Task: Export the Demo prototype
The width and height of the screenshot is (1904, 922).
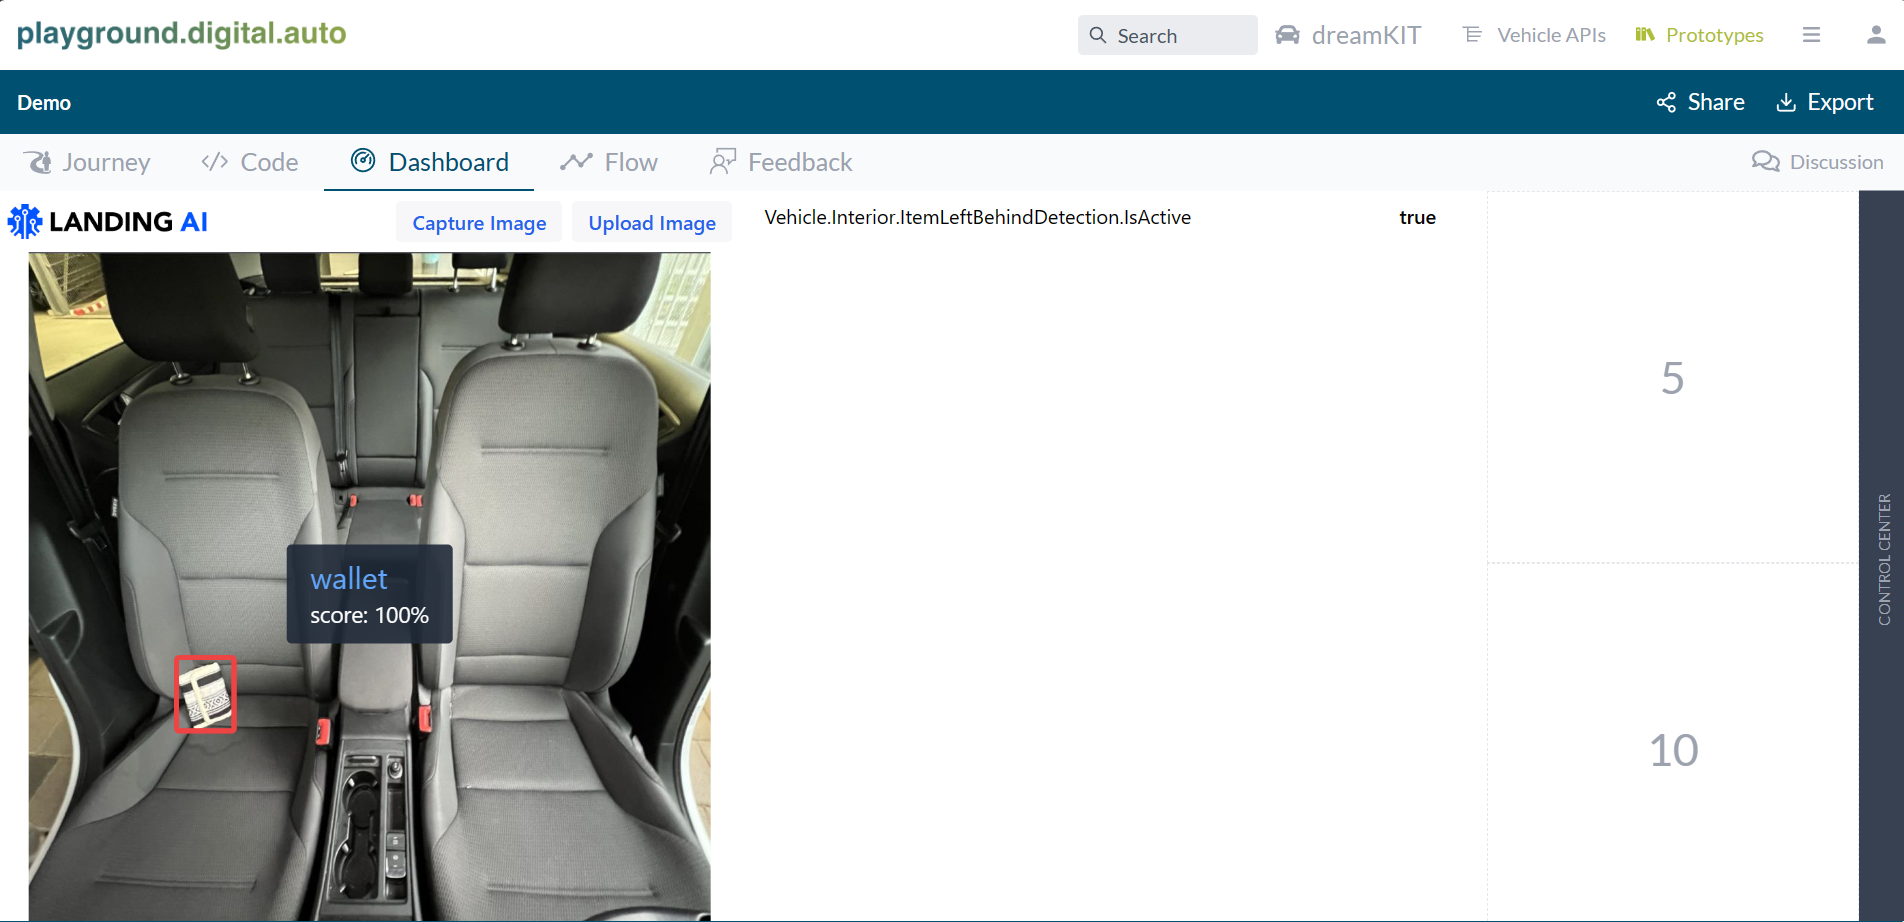Action: 1825,101
